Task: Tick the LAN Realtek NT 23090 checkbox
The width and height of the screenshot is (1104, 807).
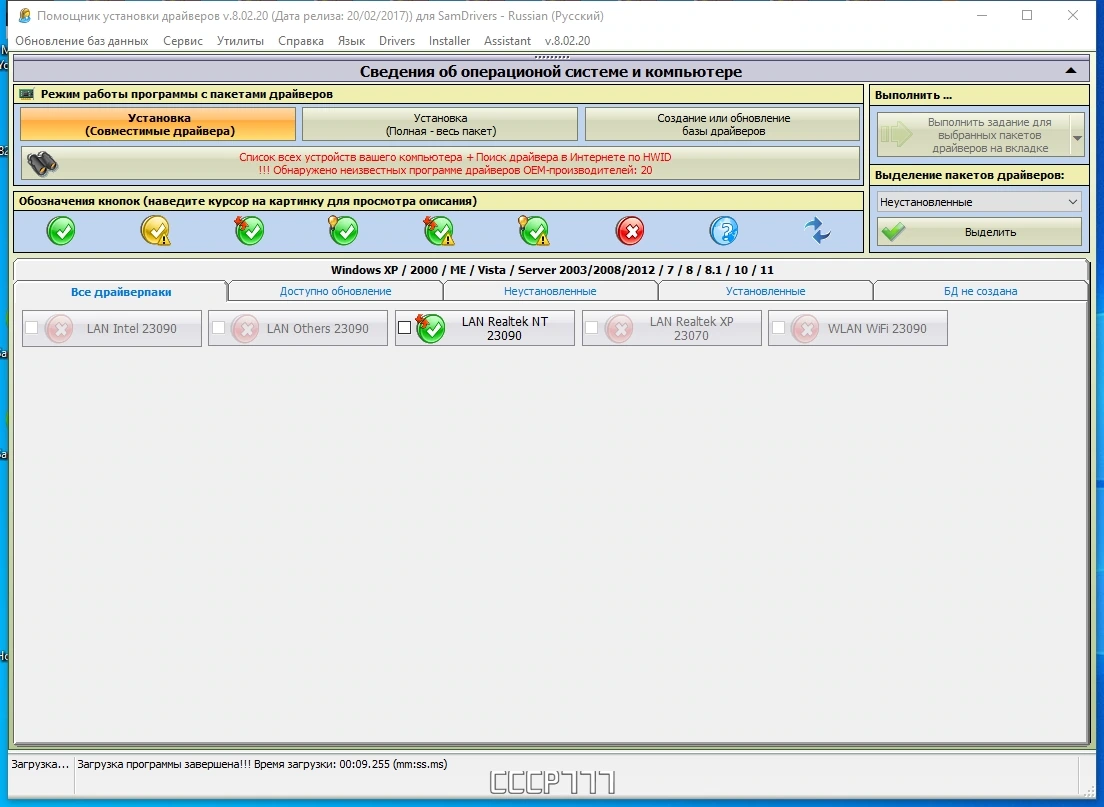Action: click(405, 327)
